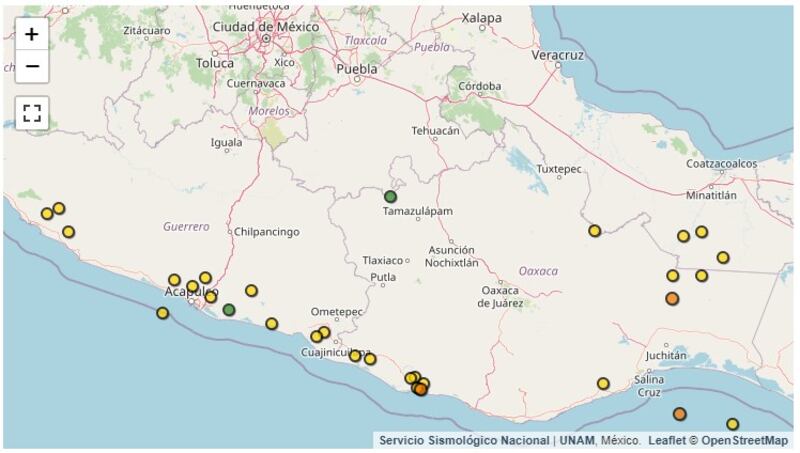
Task: Open the OpenStreetMap copyright link
Action: 744,440
